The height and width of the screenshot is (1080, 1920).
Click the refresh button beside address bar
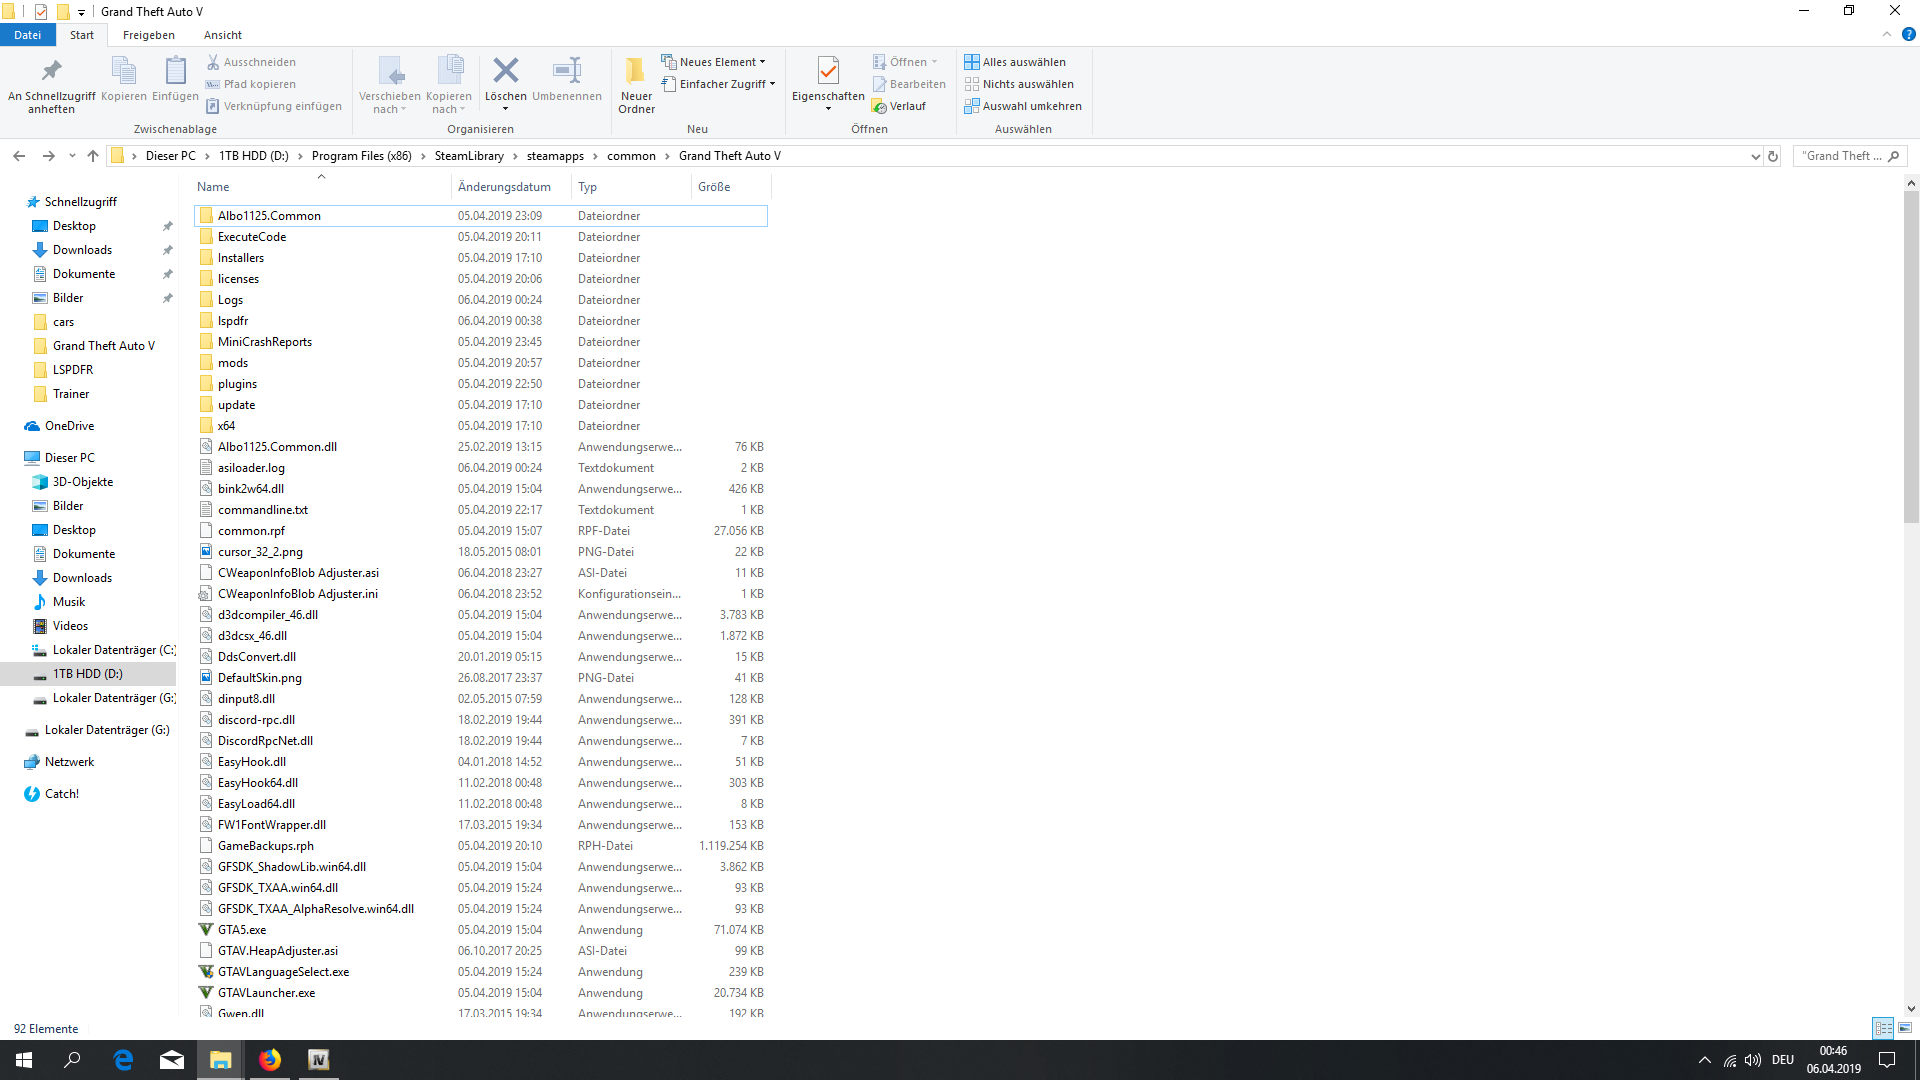(1773, 156)
